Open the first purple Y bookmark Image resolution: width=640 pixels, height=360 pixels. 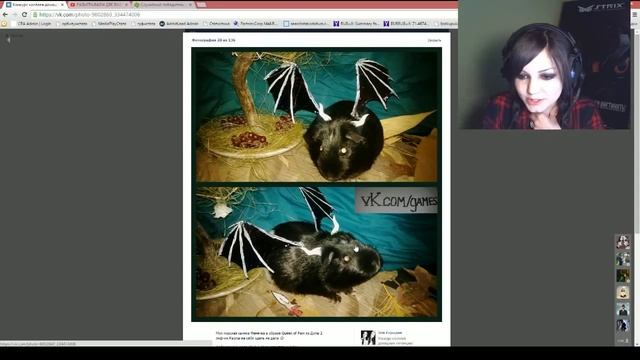coord(356,24)
